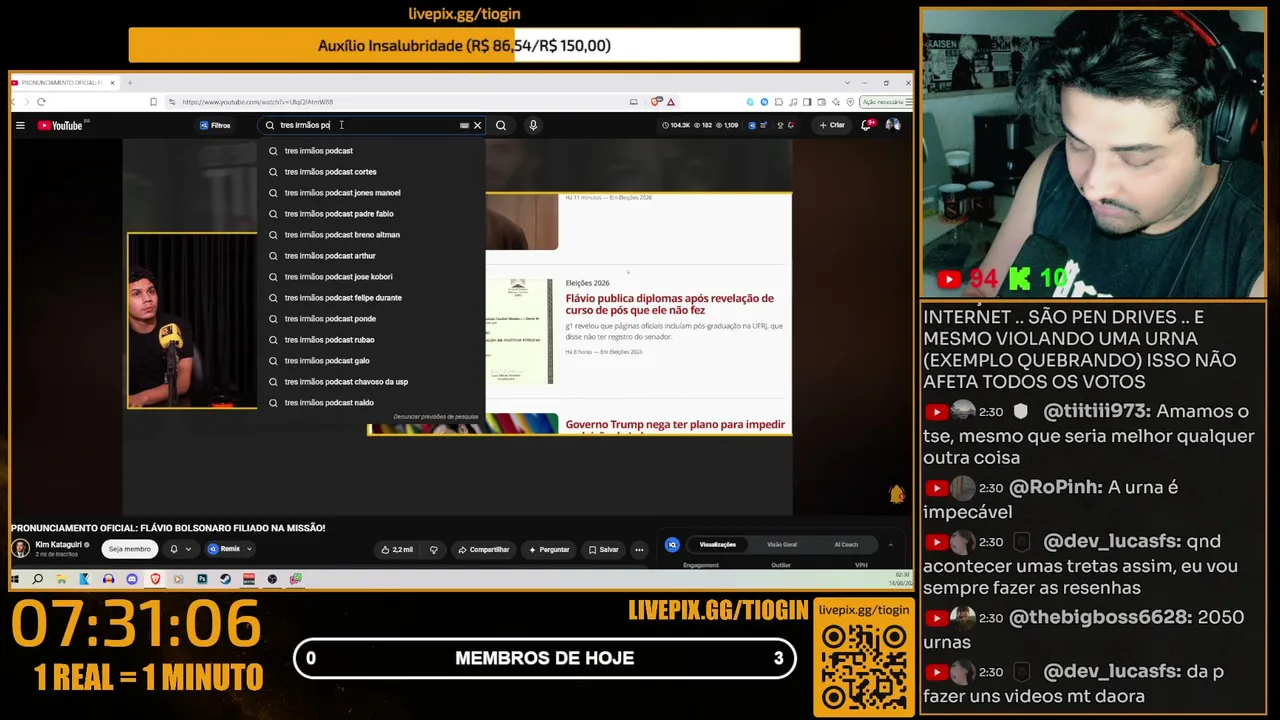Click the browser address bar URL

coord(258,102)
